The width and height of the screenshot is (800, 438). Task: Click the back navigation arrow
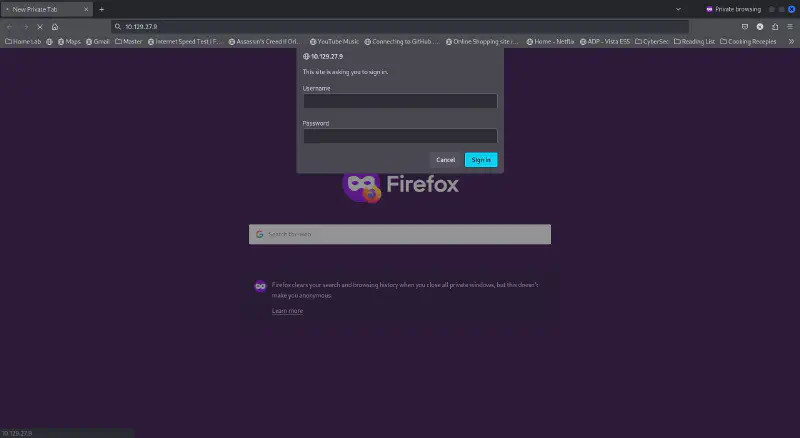pos(10,27)
